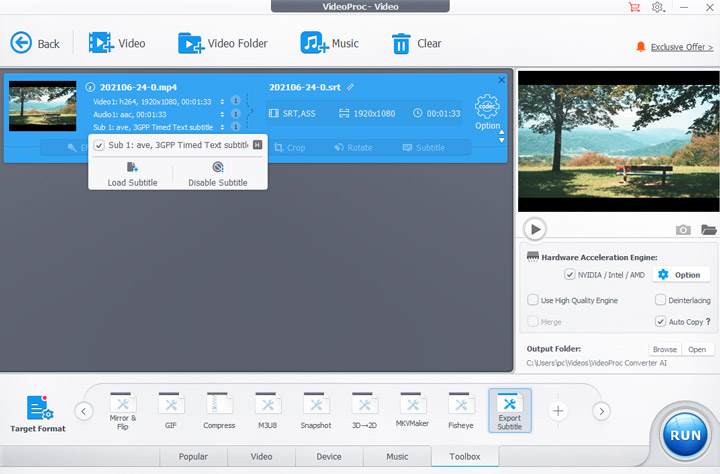
Task: Remove the 202106-24-0.mp4 item with its X
Action: (x=501, y=80)
